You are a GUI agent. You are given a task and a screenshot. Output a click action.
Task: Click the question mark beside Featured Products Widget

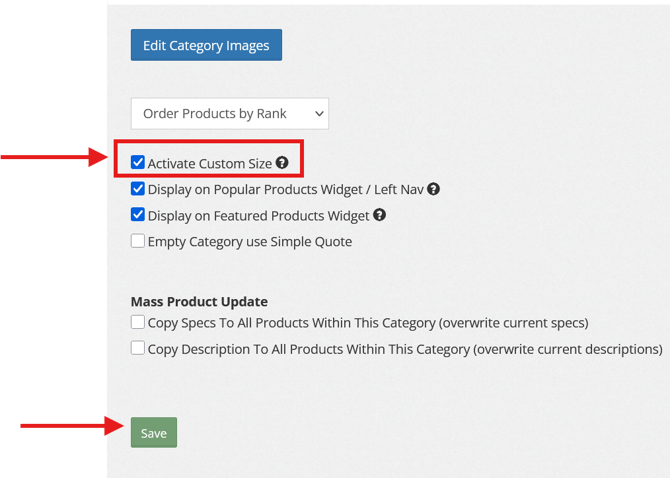pyautogui.click(x=380, y=215)
